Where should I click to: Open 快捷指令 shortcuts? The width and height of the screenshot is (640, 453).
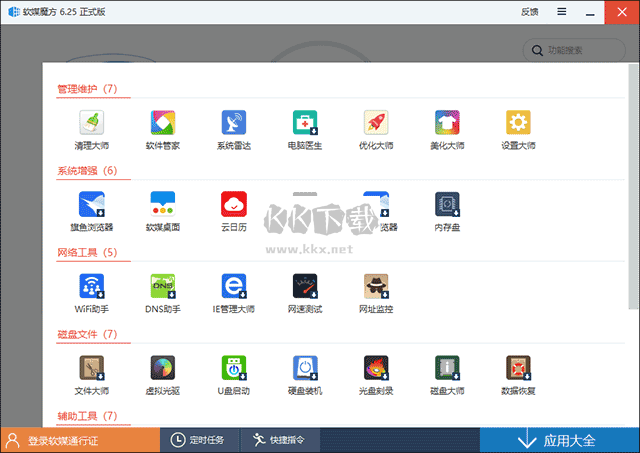point(280,440)
